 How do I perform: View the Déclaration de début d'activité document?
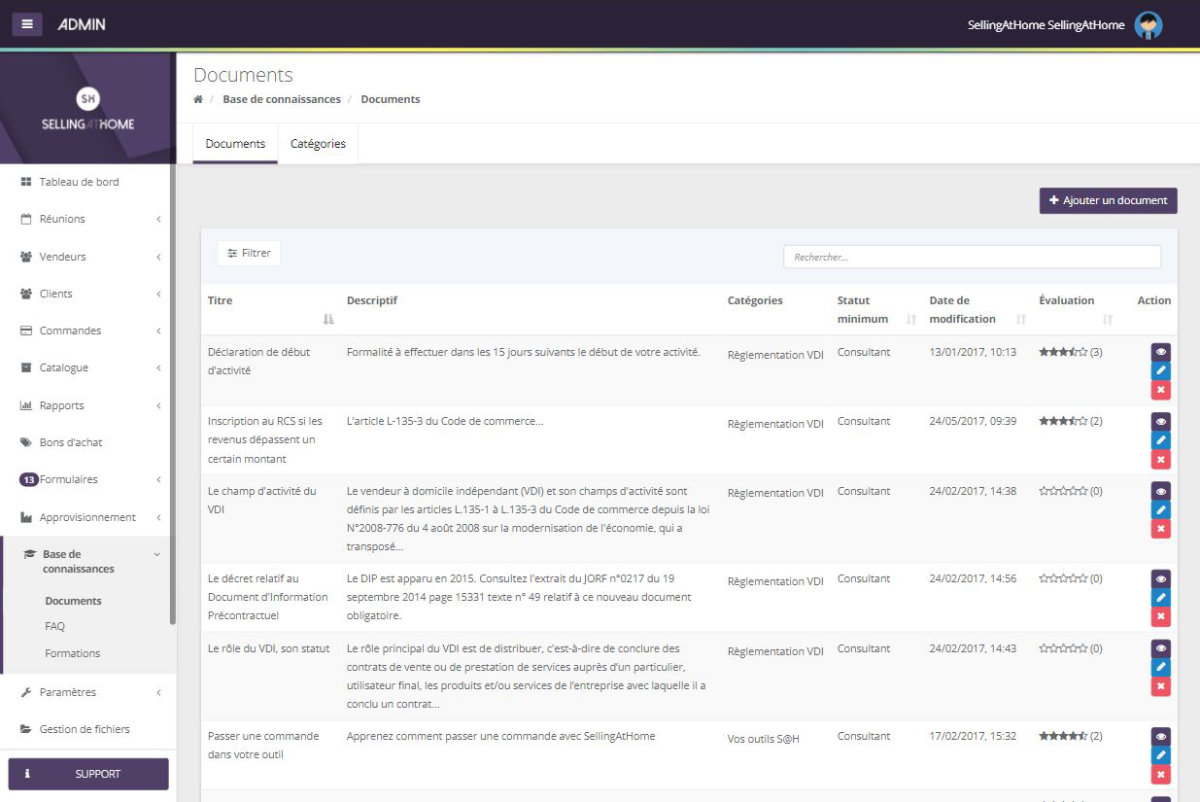click(x=1161, y=352)
